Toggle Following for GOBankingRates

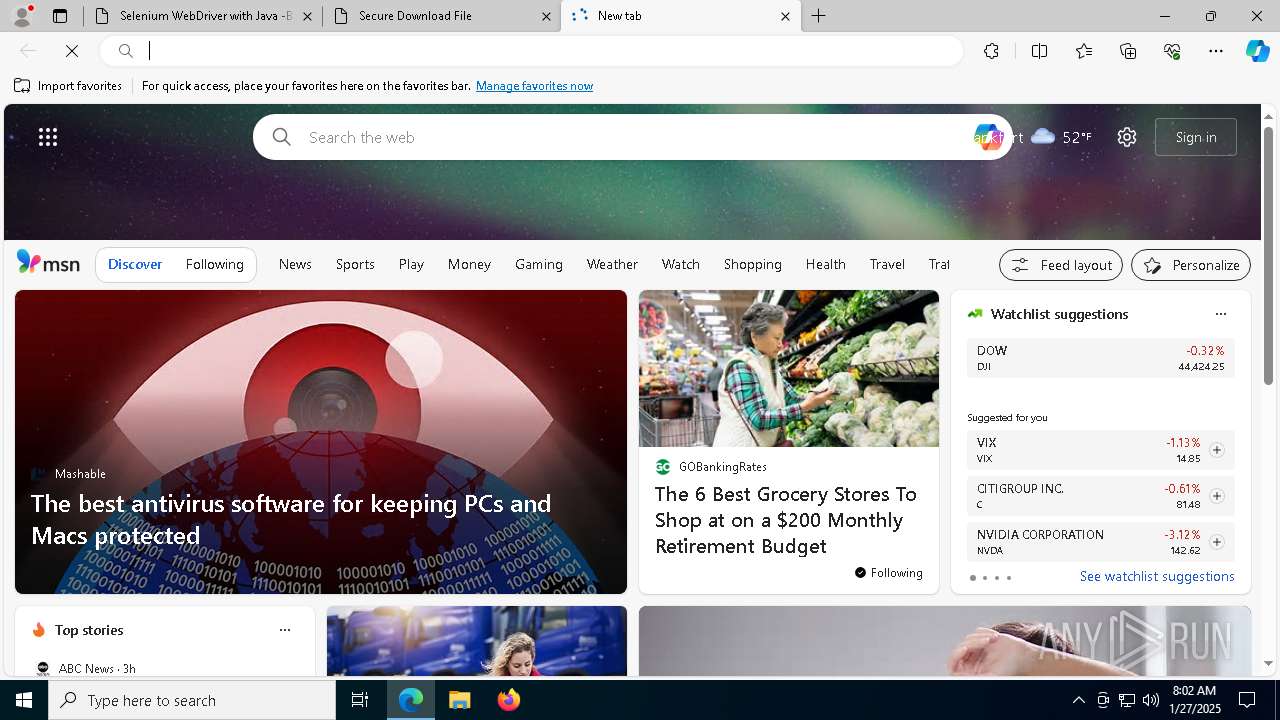(888, 573)
